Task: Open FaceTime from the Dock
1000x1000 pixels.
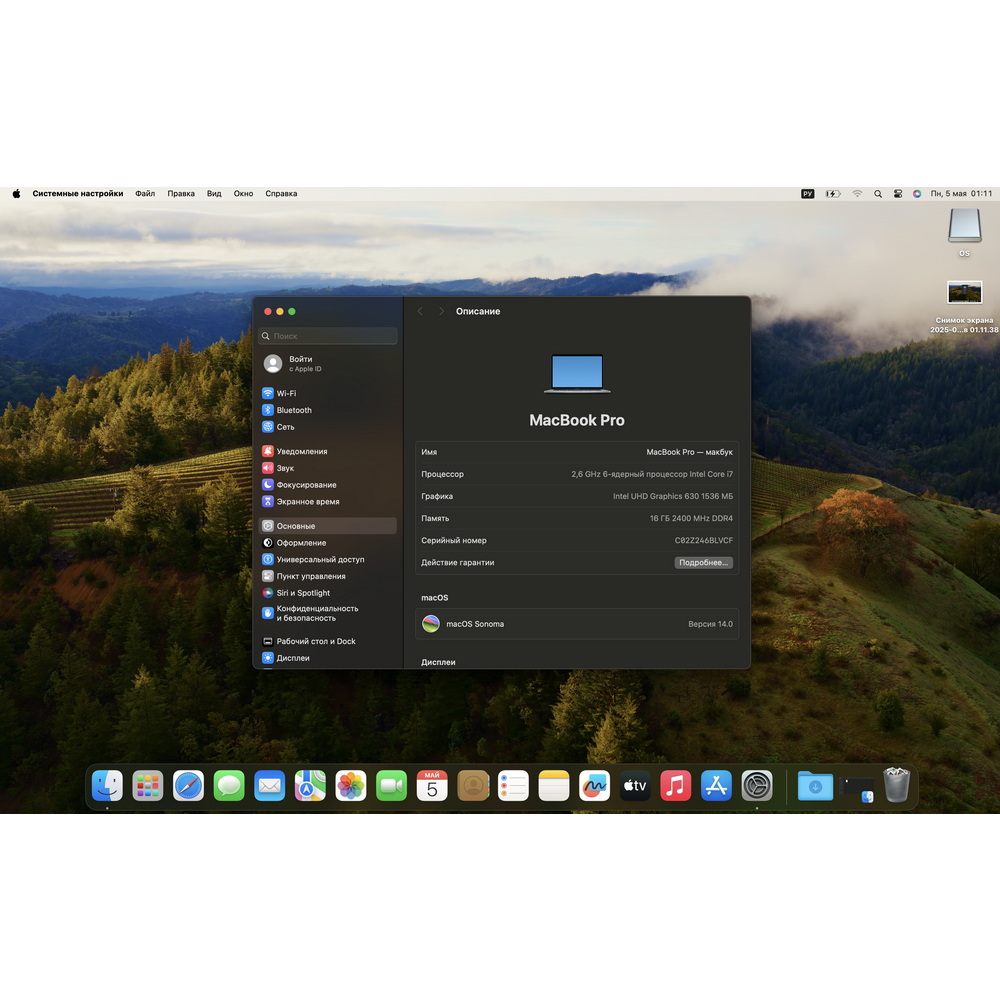Action: 392,786
